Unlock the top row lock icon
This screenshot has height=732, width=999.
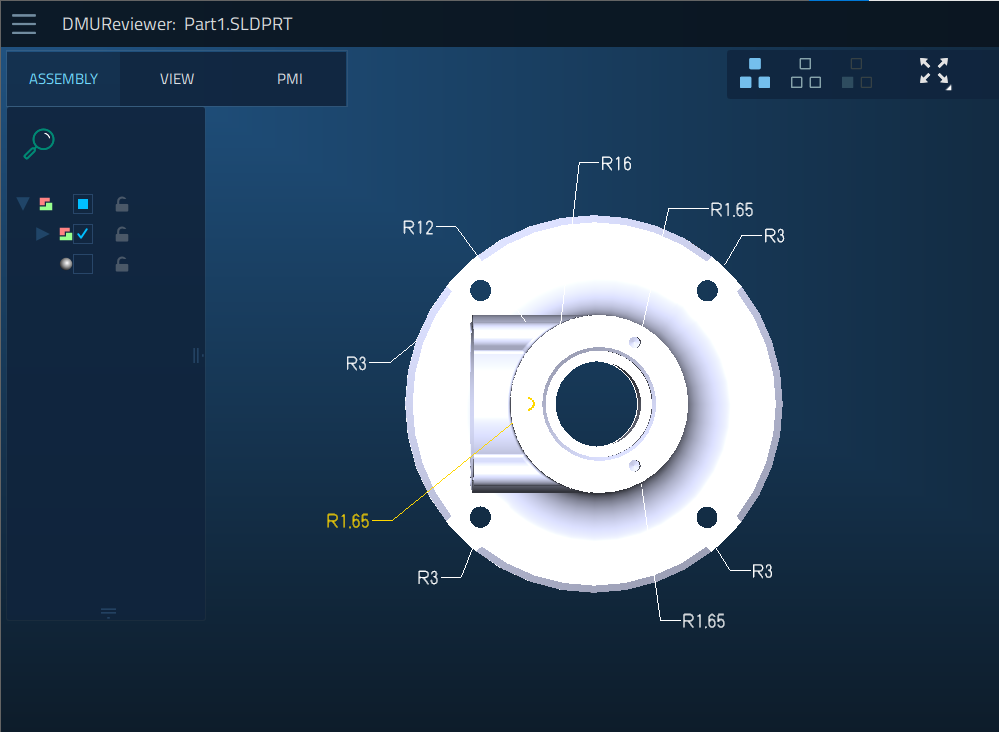tap(122, 204)
